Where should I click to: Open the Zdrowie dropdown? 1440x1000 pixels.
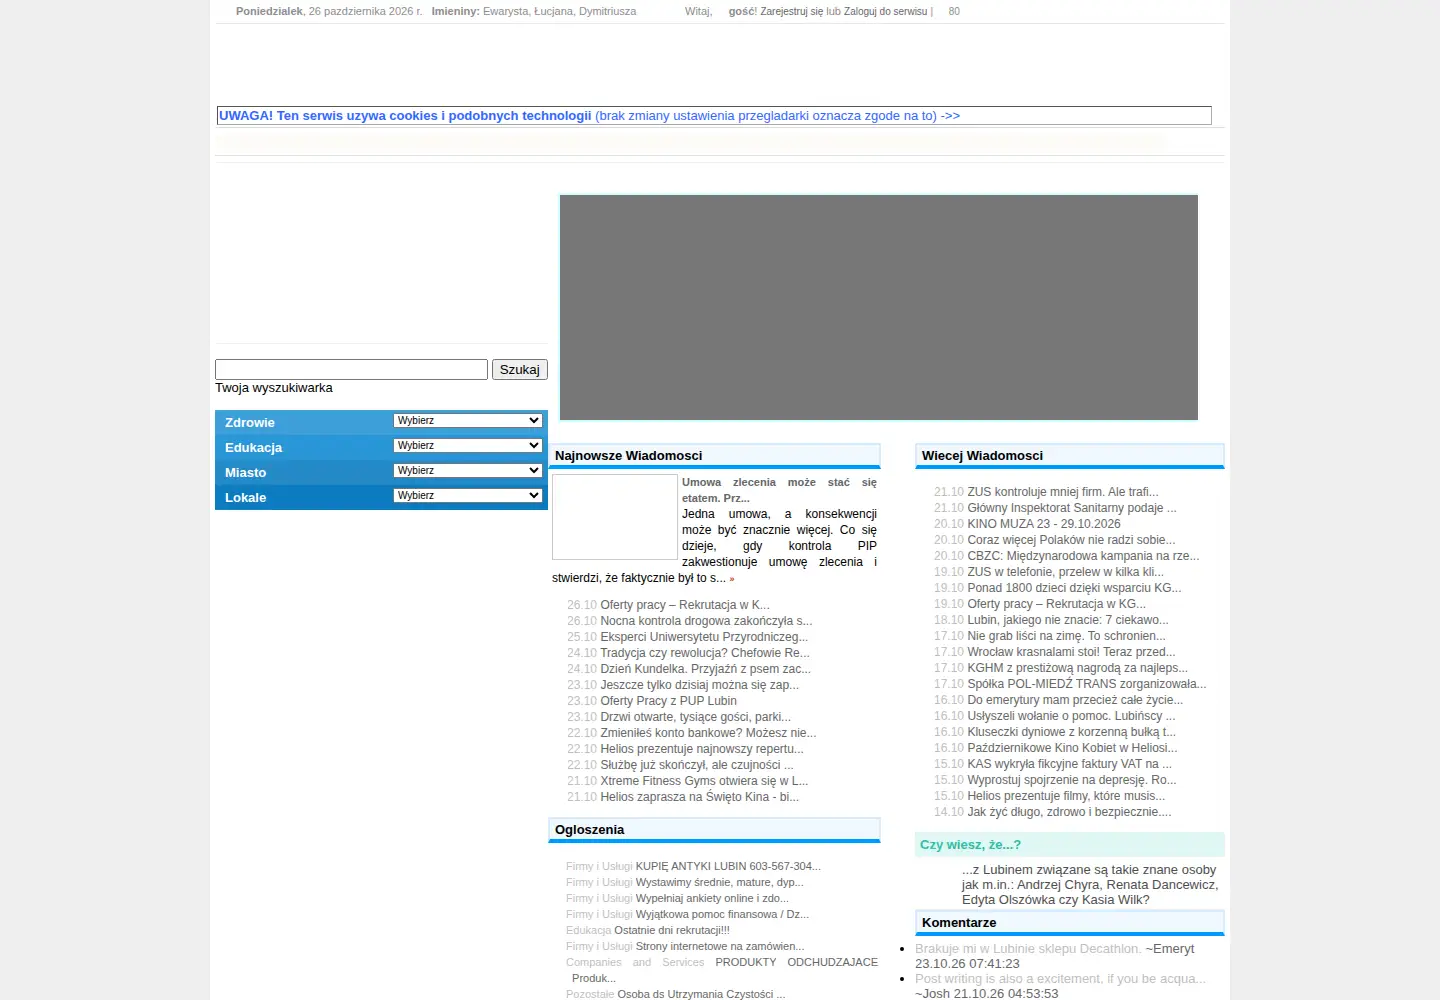[468, 421]
